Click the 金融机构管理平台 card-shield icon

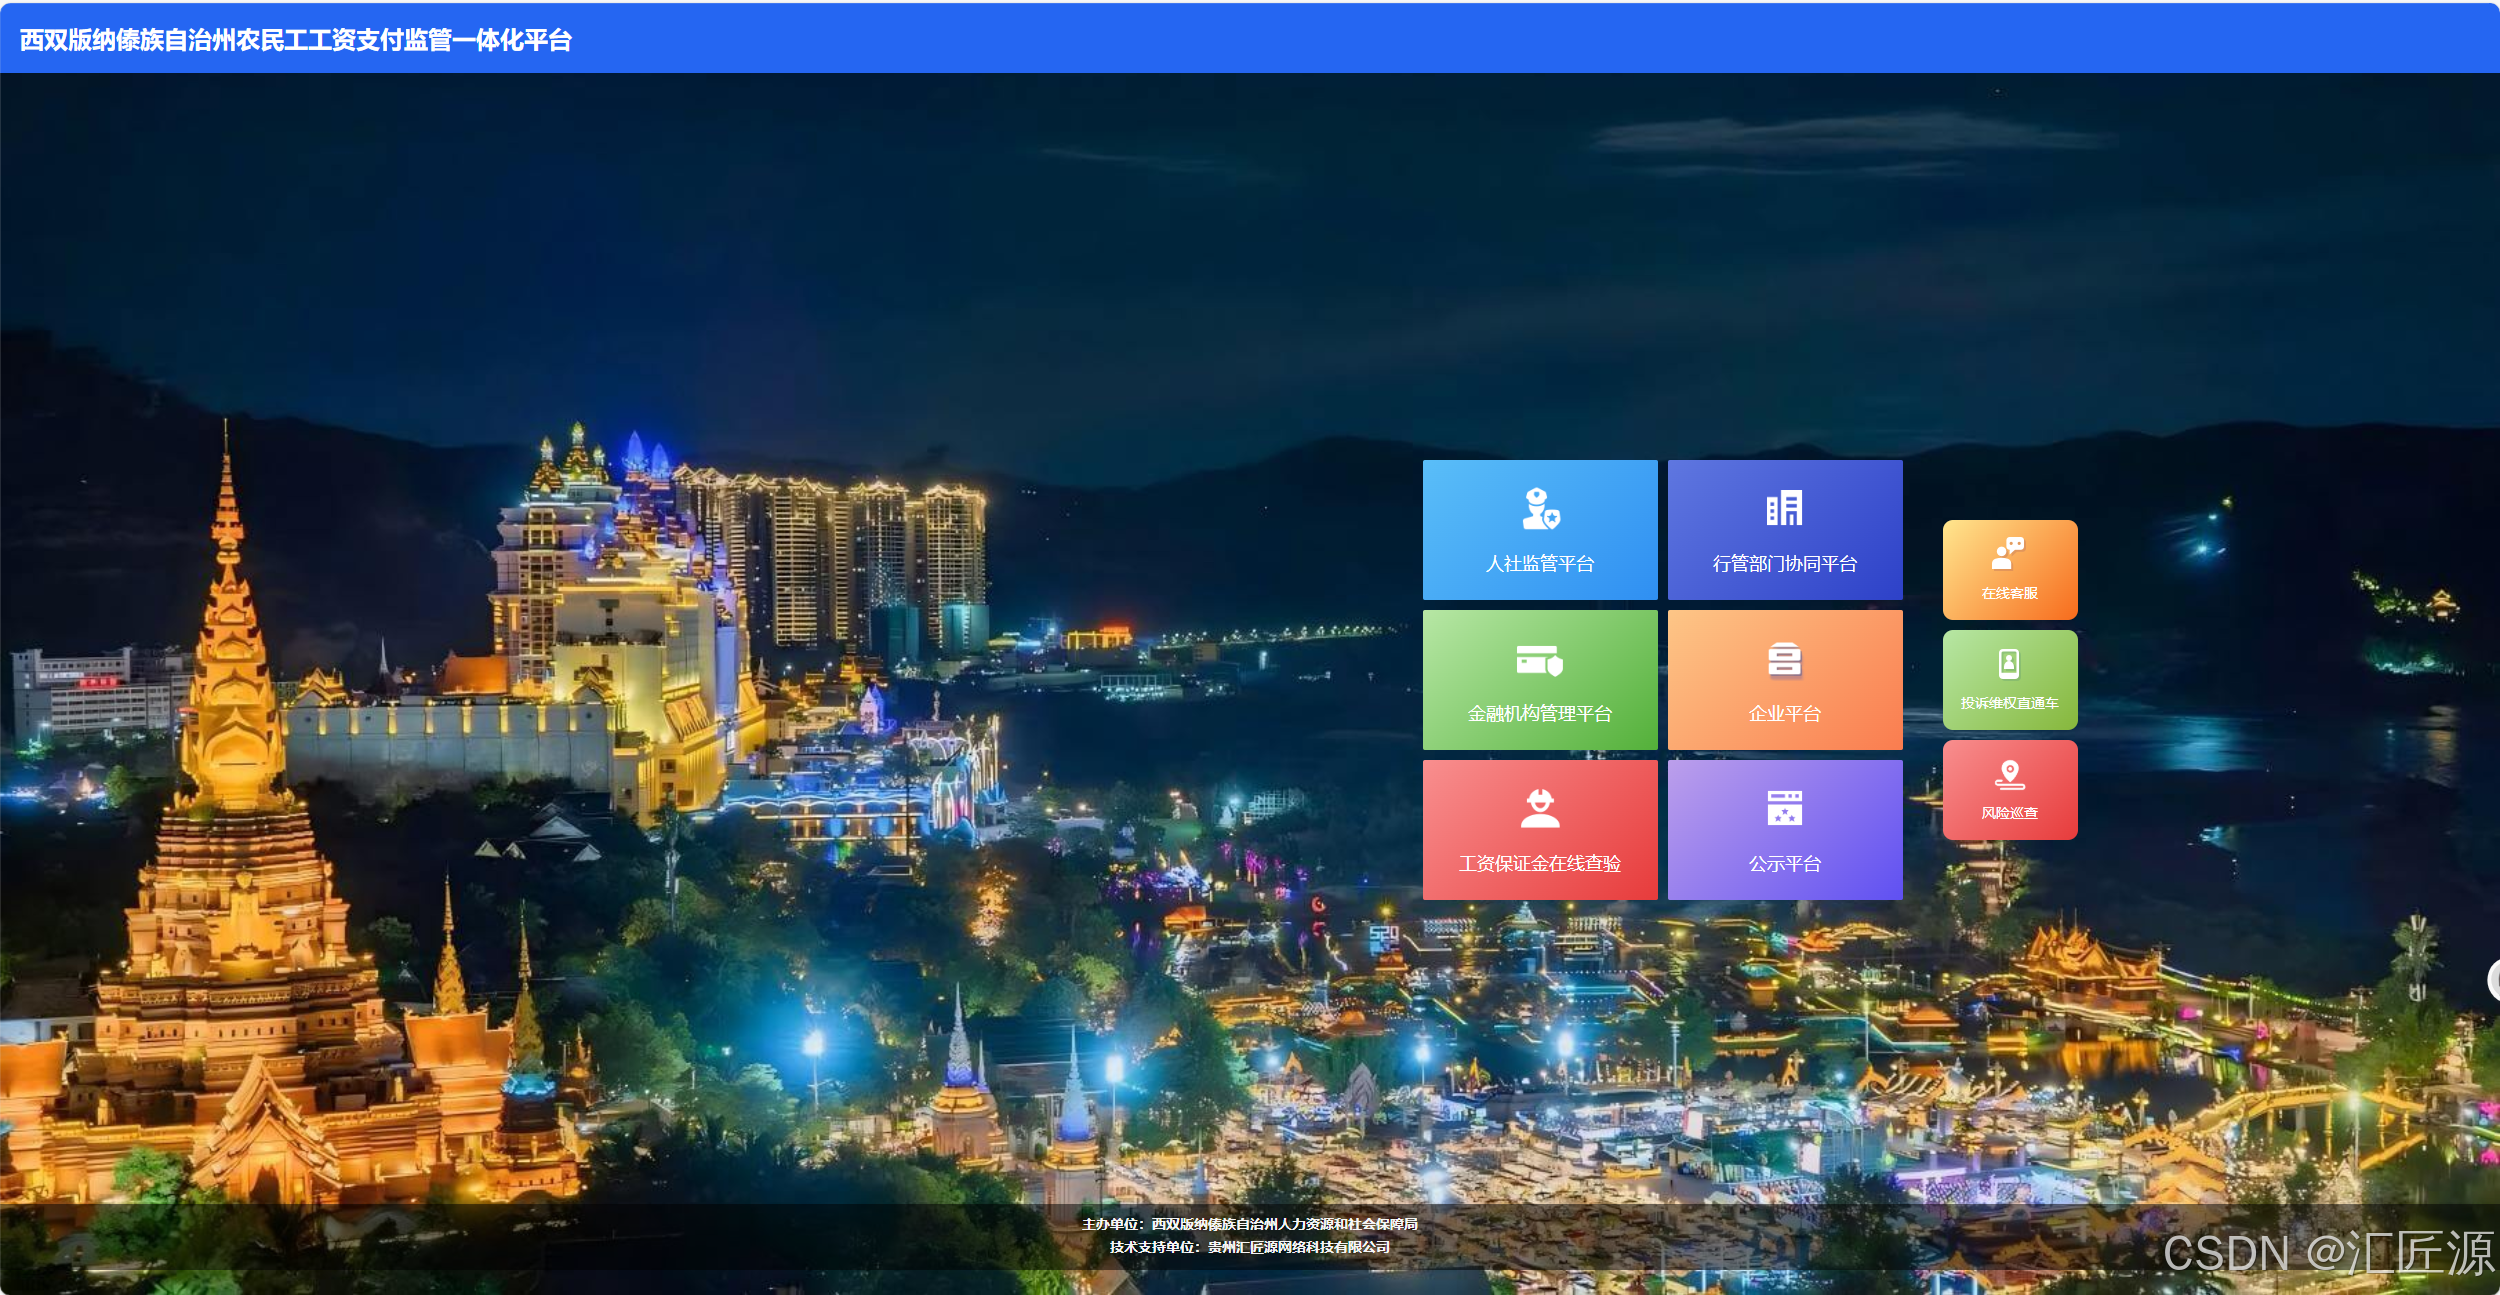(1540, 660)
